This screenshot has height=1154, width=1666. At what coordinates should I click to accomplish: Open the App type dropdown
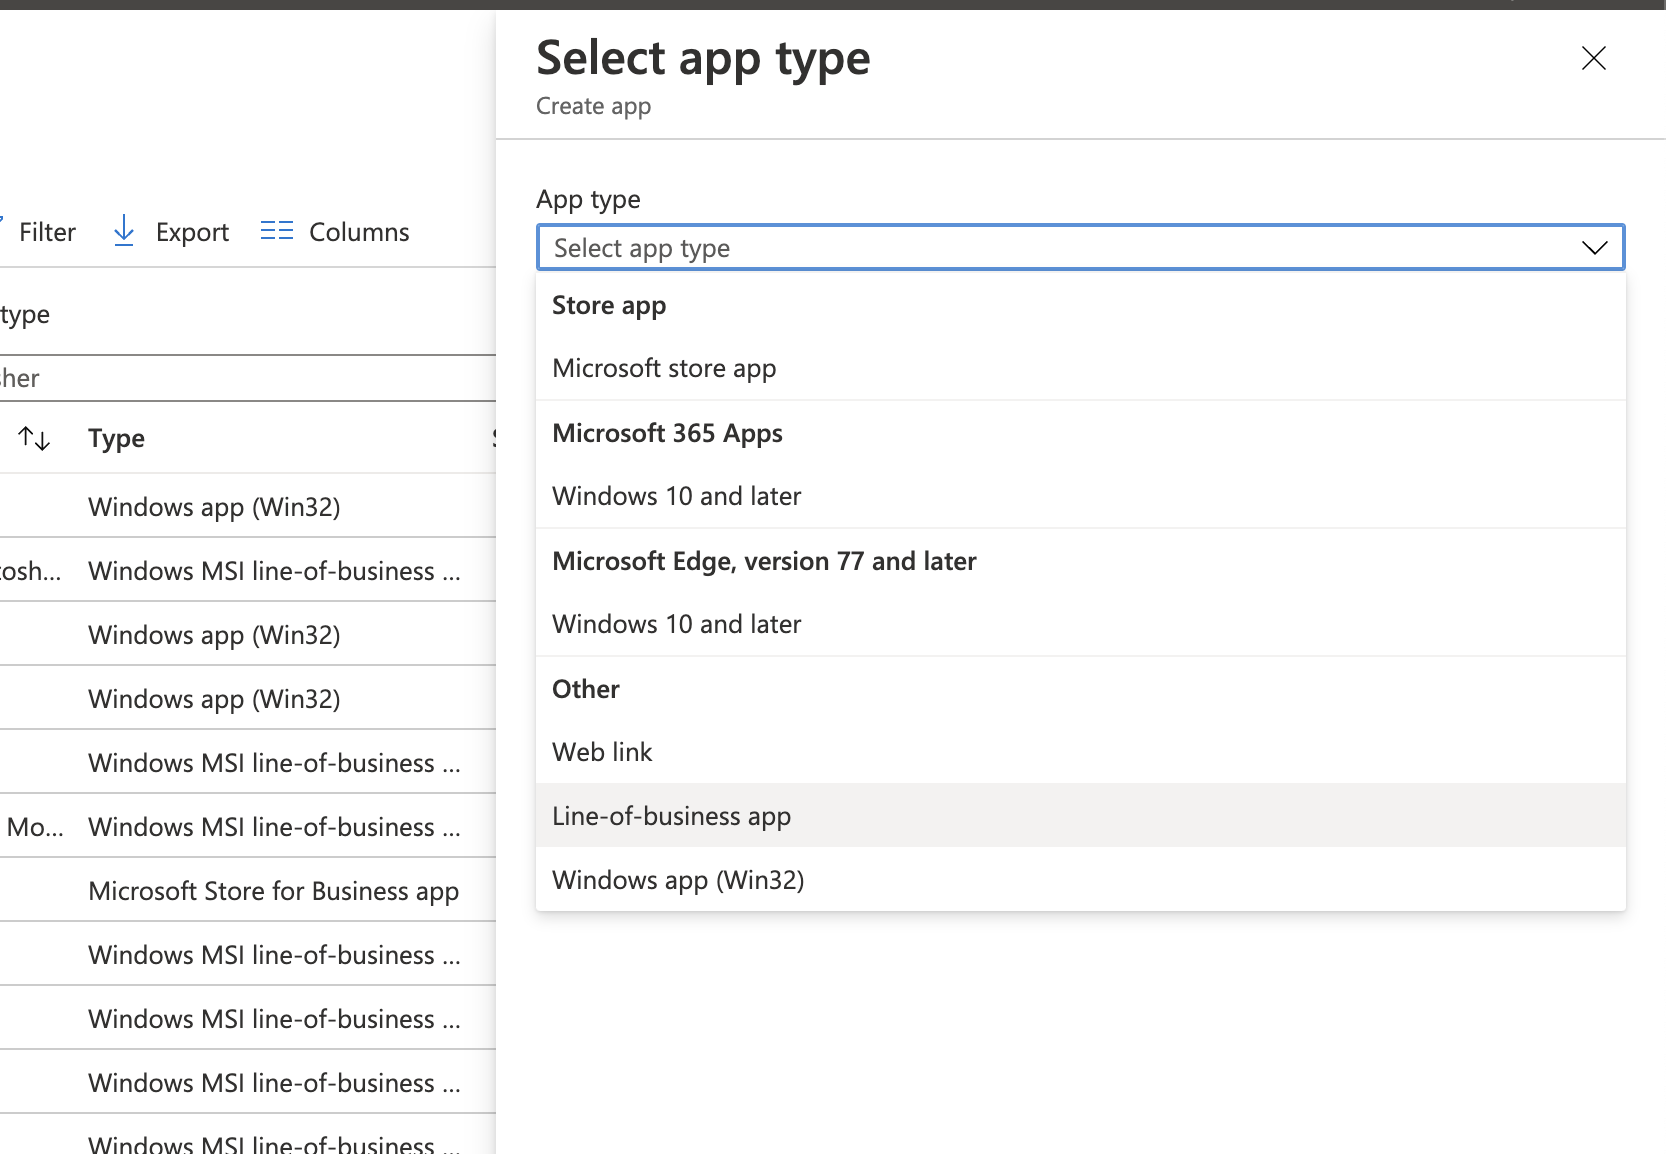pos(1081,247)
